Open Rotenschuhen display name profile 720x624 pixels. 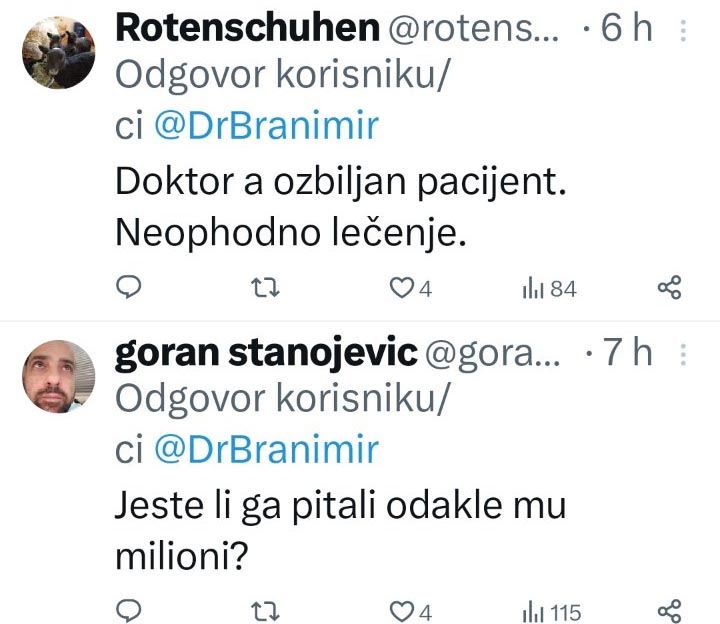coord(248,28)
